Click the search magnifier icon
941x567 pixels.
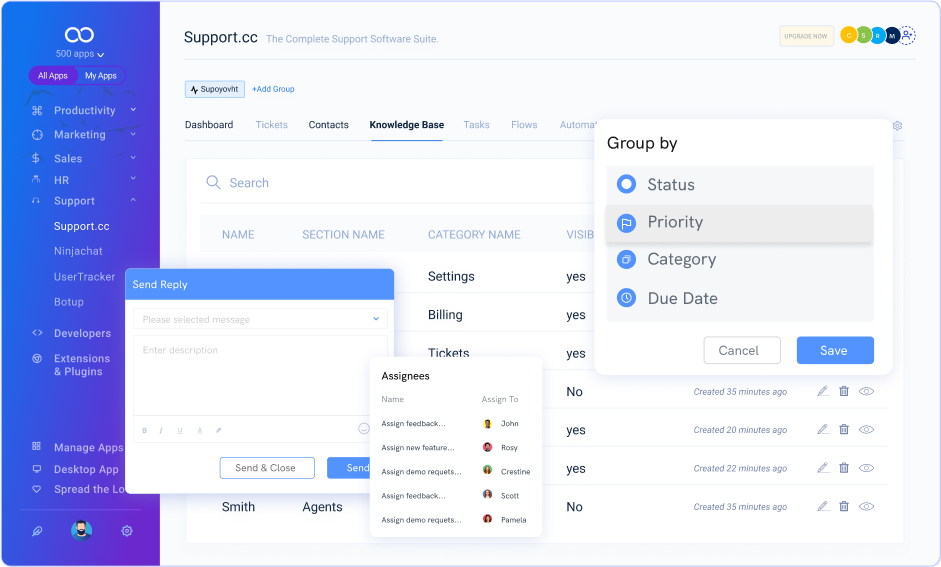213,182
